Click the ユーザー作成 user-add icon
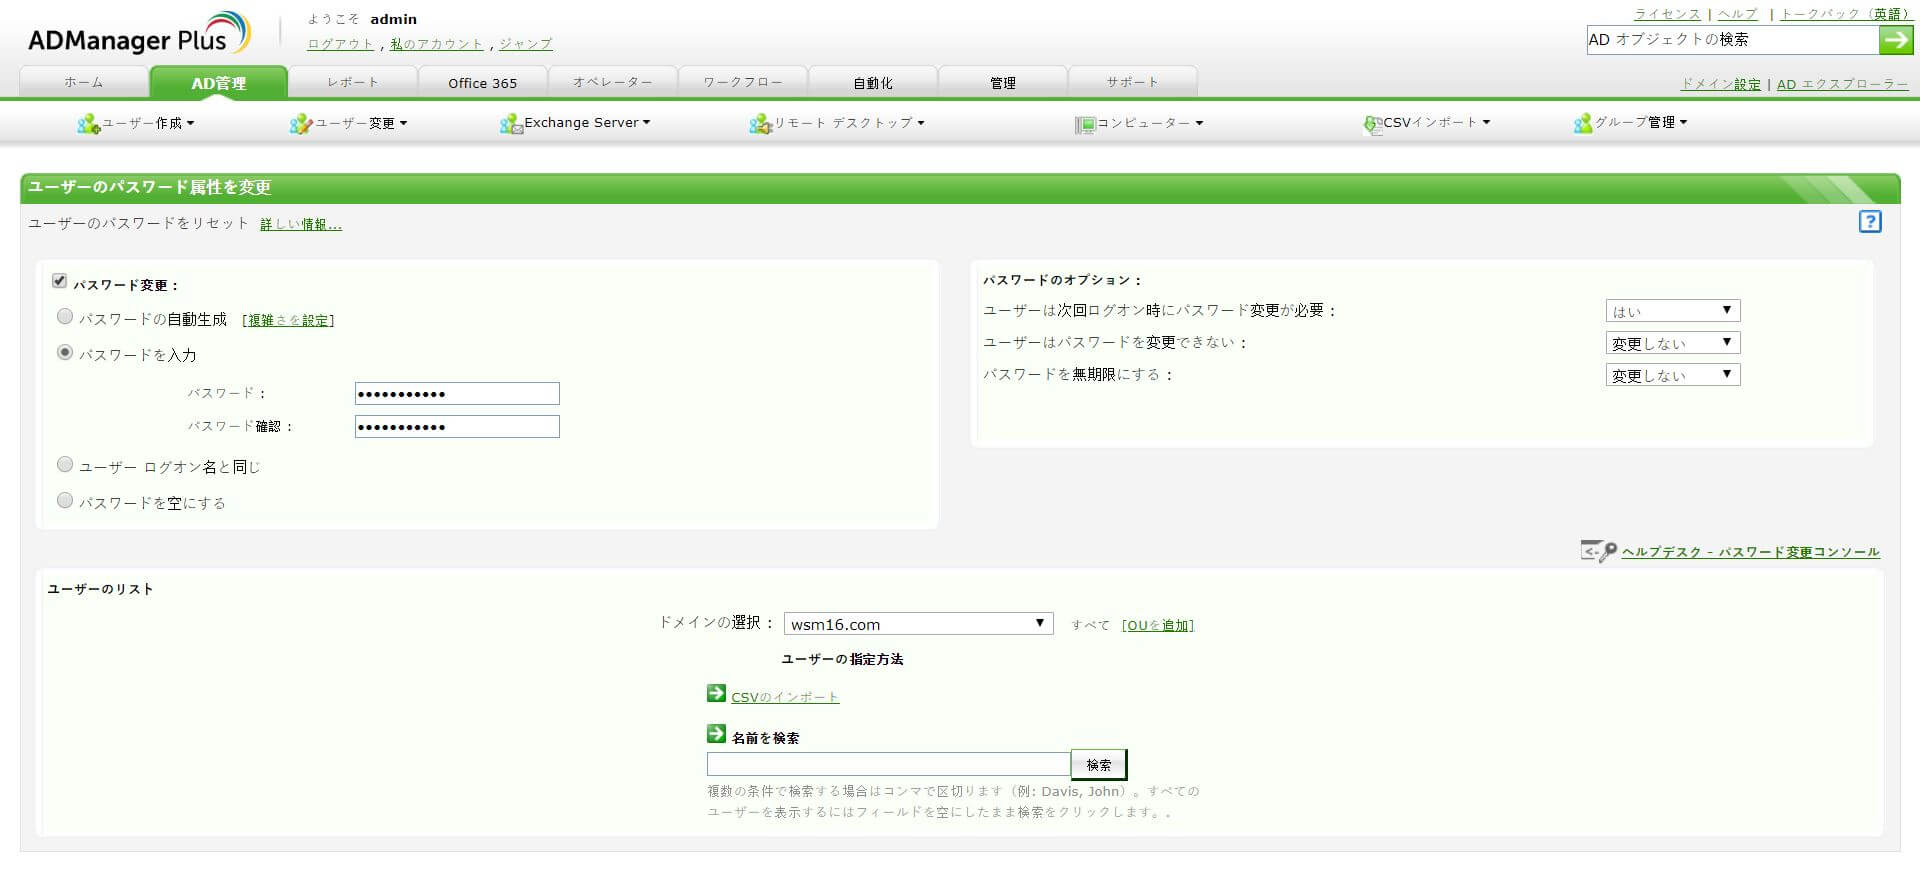1920x889 pixels. 88,124
